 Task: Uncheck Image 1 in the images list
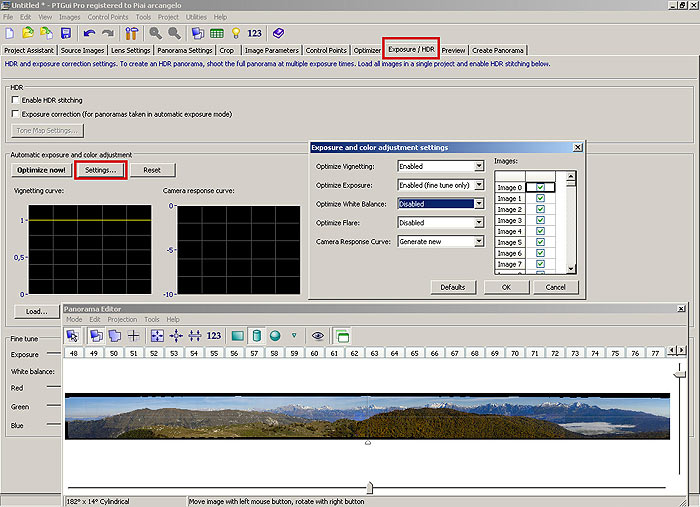click(x=540, y=198)
